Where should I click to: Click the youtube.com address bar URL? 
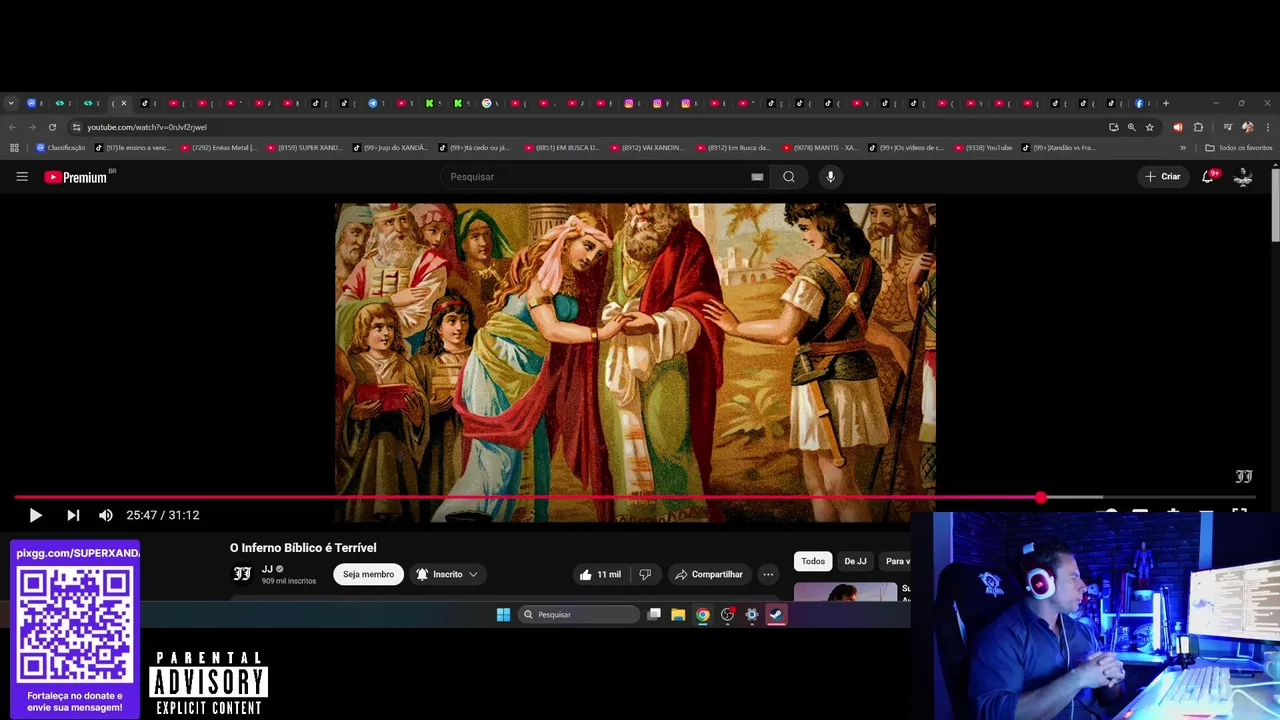tap(147, 127)
